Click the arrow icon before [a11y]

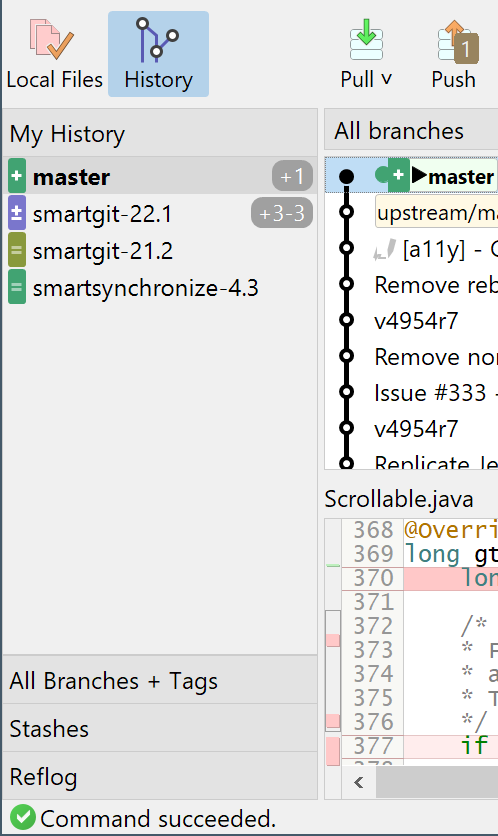(384, 249)
